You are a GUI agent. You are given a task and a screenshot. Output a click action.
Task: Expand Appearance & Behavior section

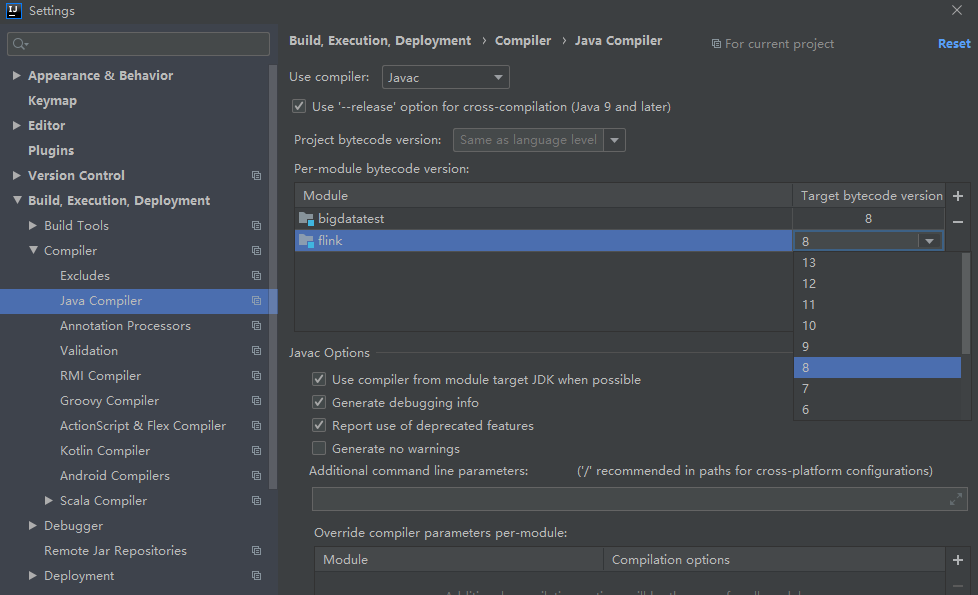[17, 75]
